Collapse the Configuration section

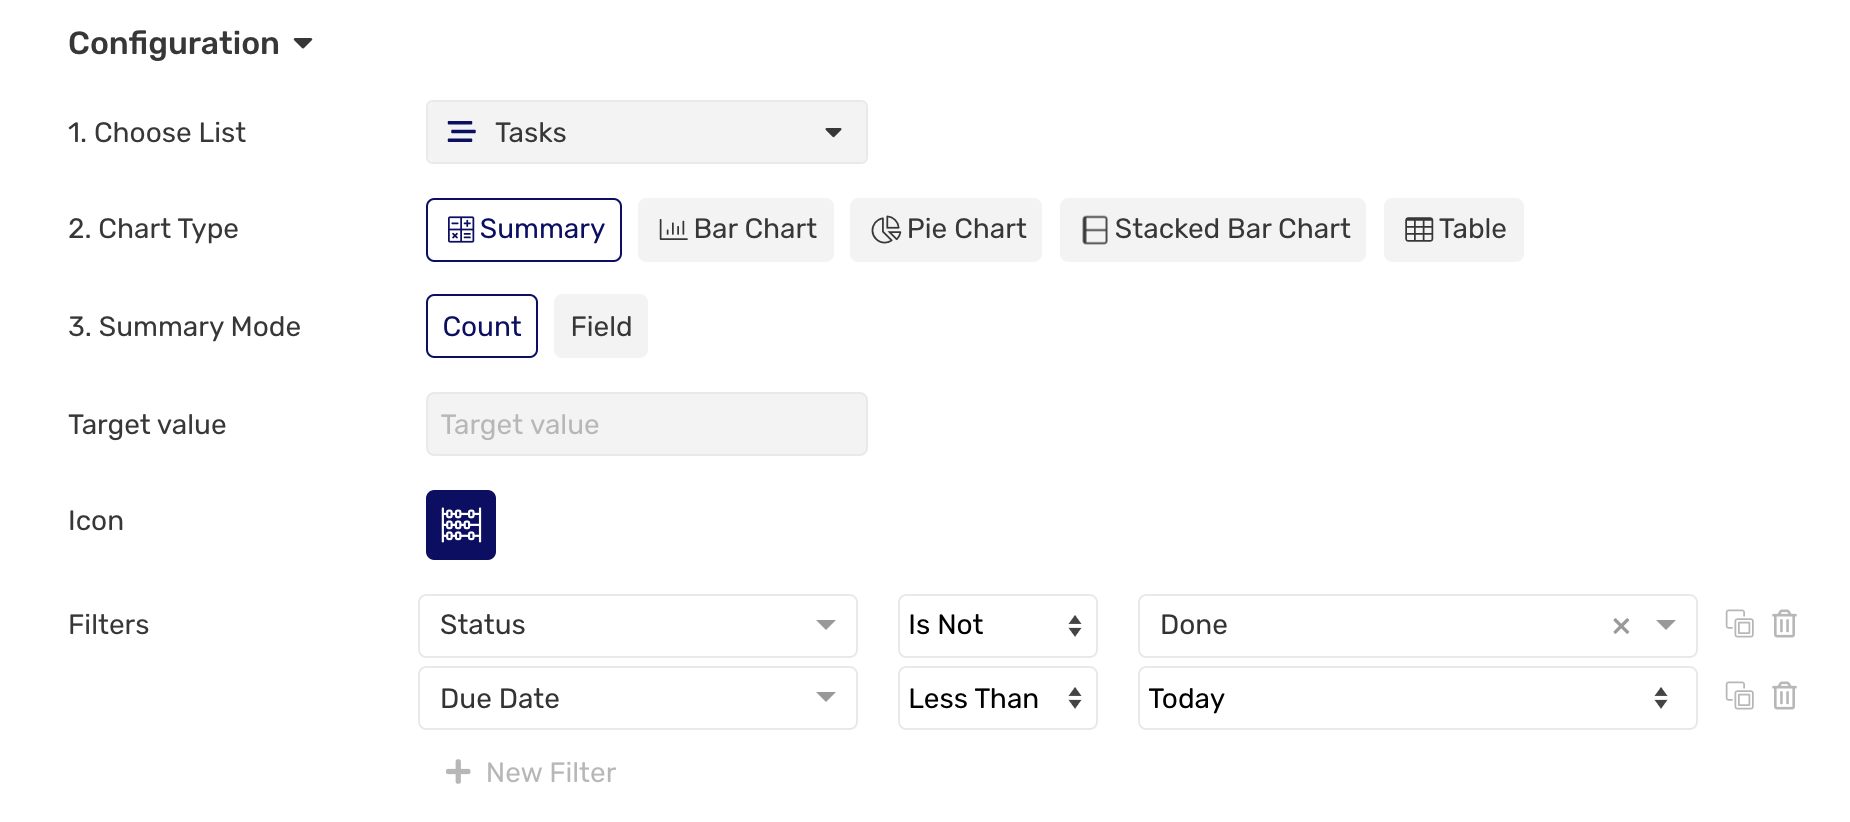pos(305,44)
